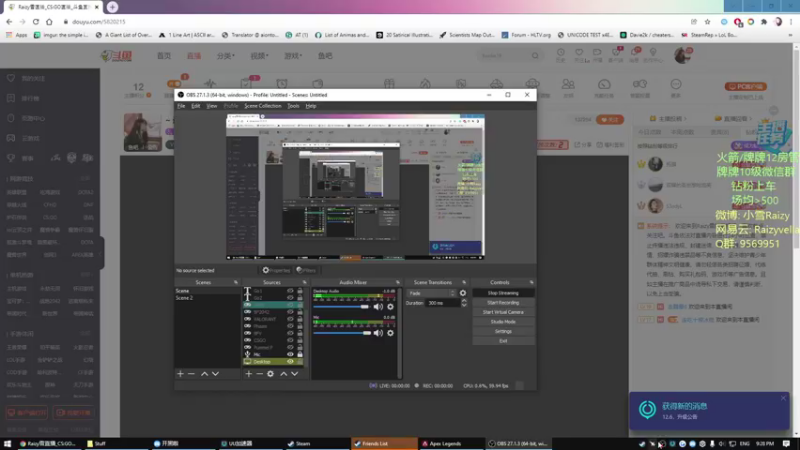
Task: Click Stop Streaming button
Action: (x=503, y=293)
